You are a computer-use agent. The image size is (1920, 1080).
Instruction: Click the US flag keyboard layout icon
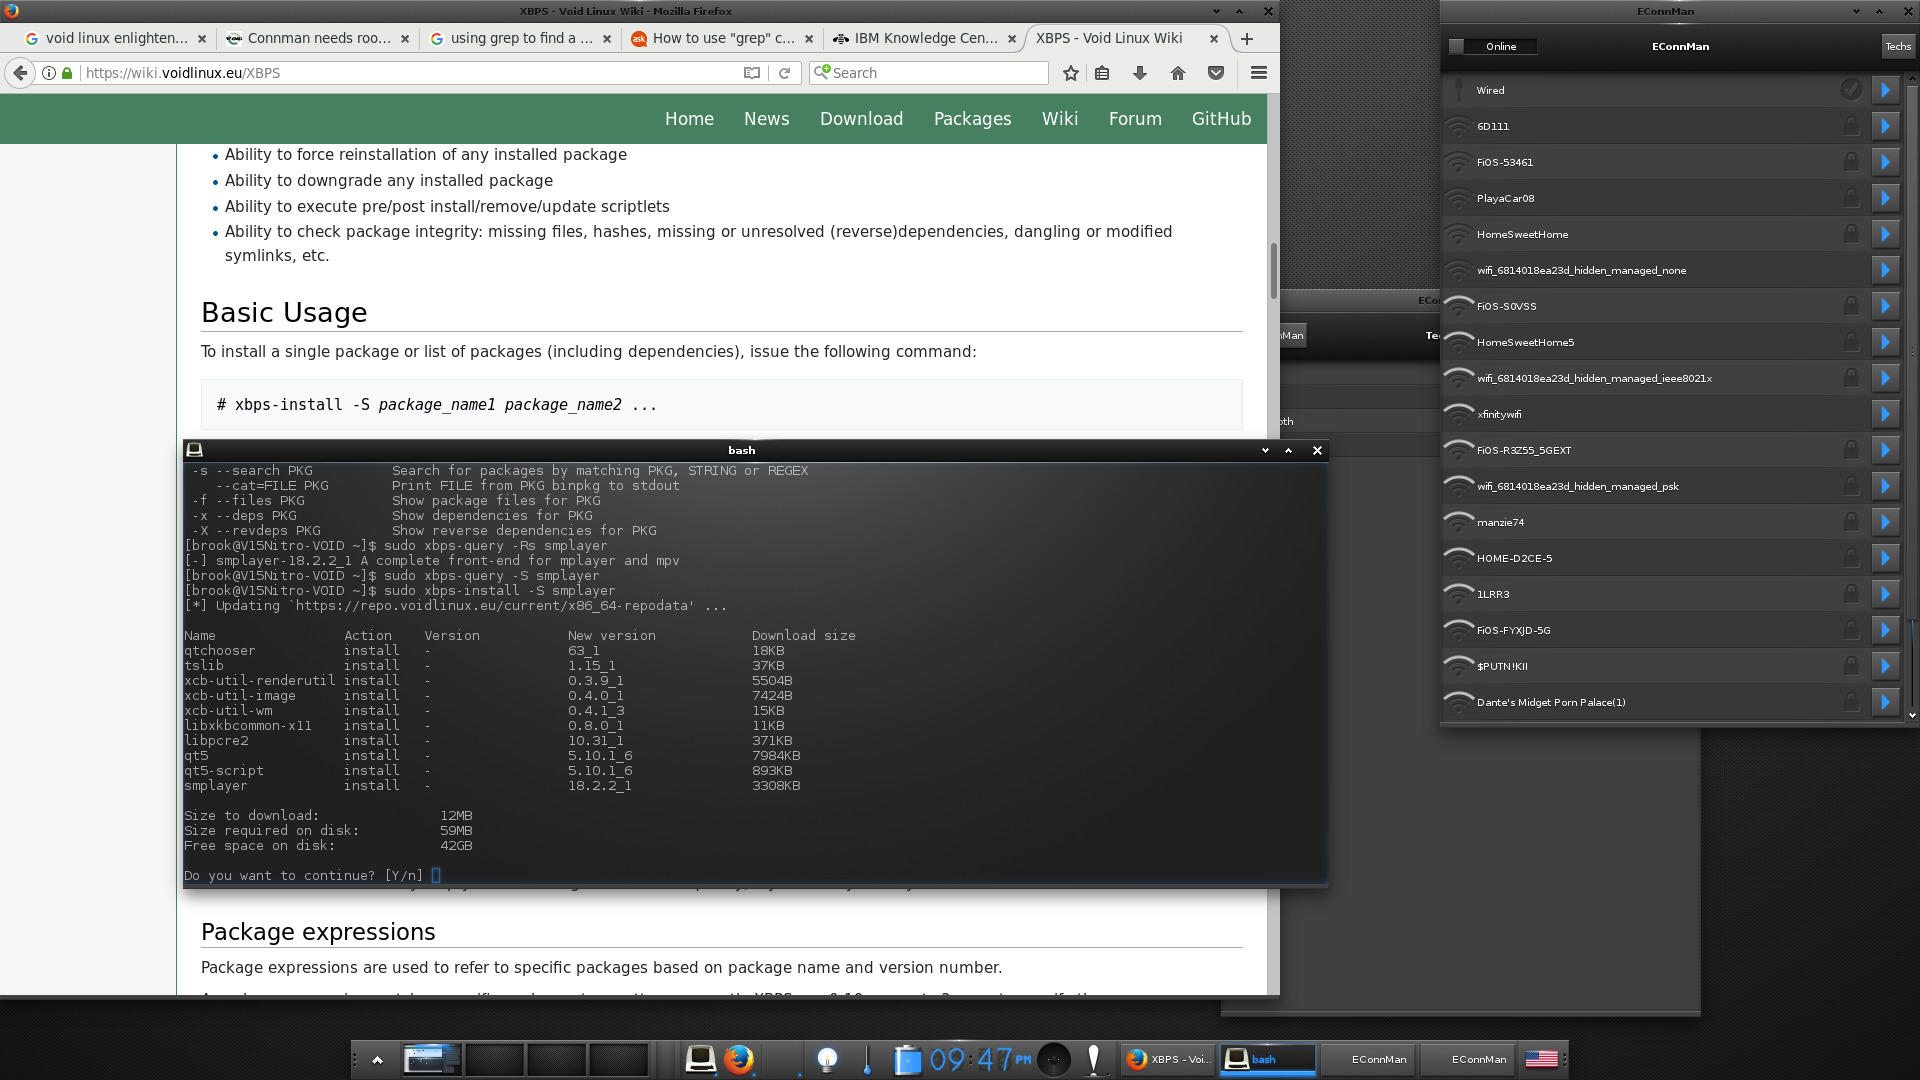pos(1541,1059)
